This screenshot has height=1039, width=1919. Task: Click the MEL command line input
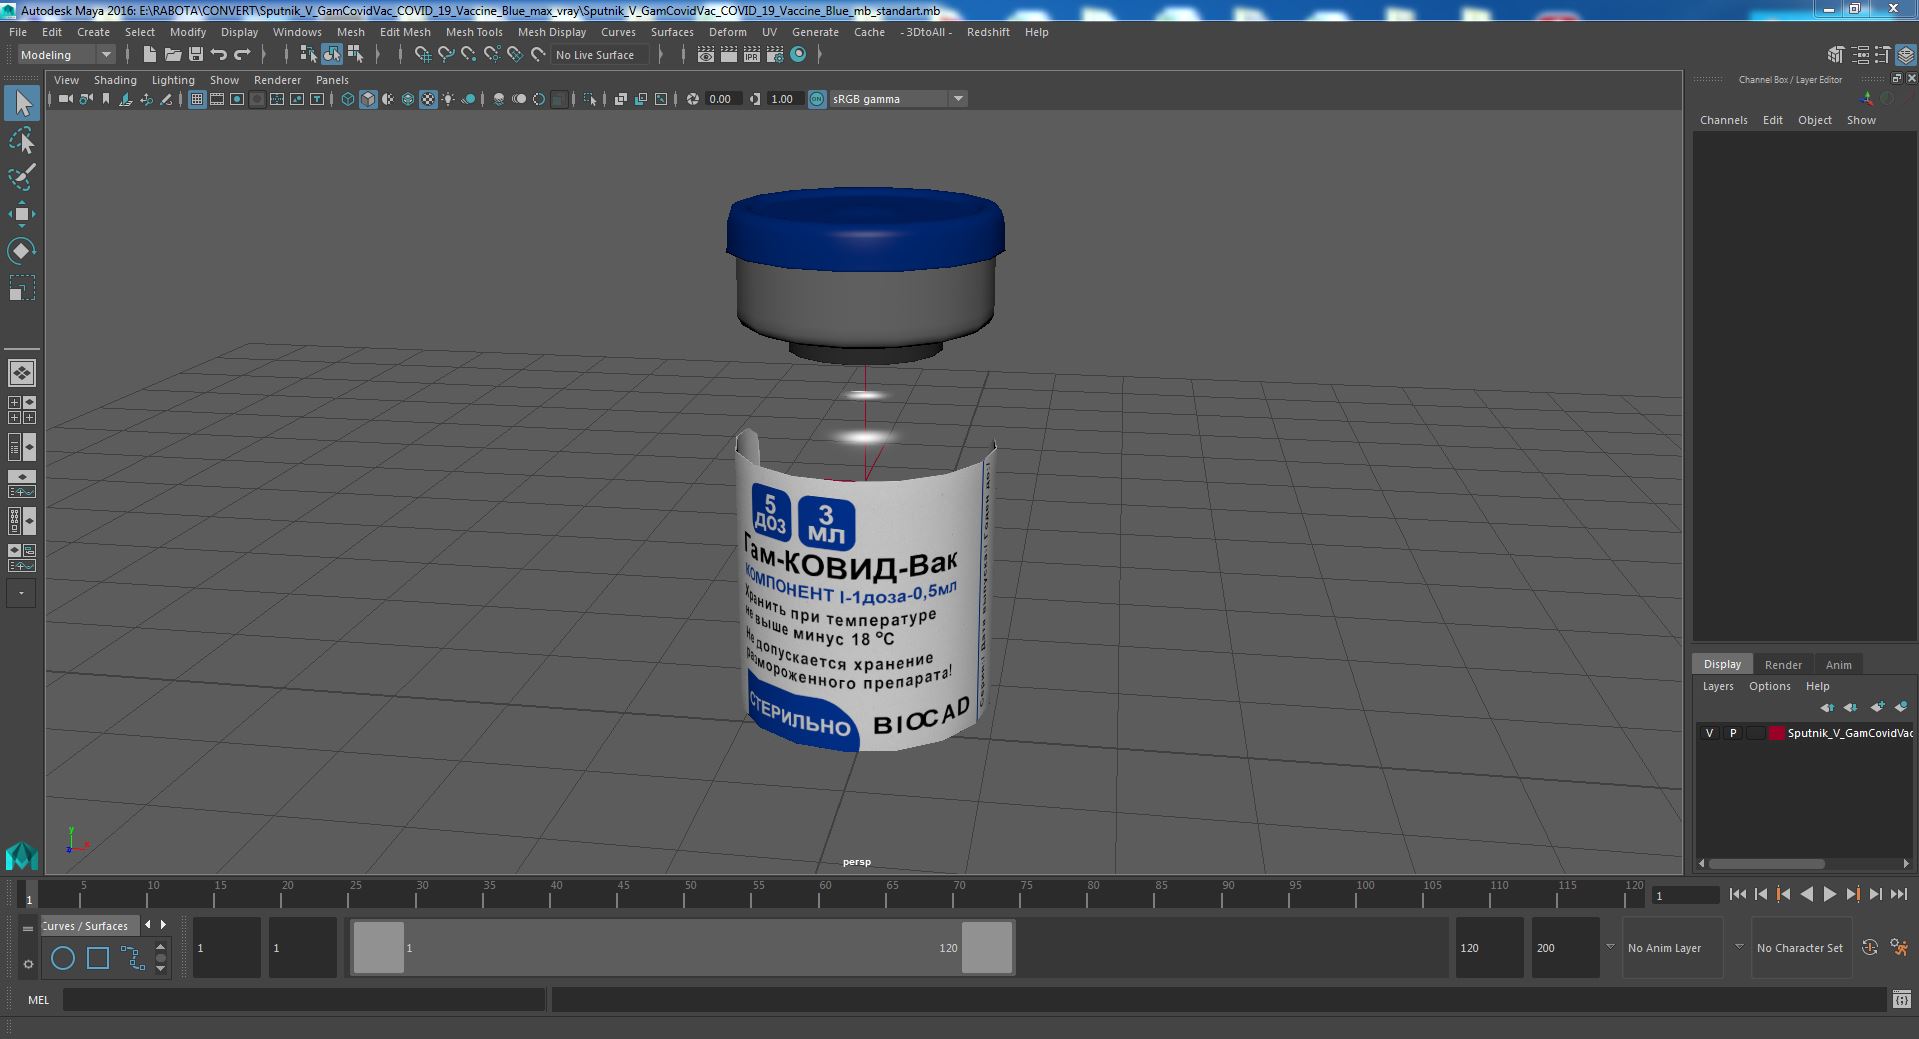click(x=304, y=999)
